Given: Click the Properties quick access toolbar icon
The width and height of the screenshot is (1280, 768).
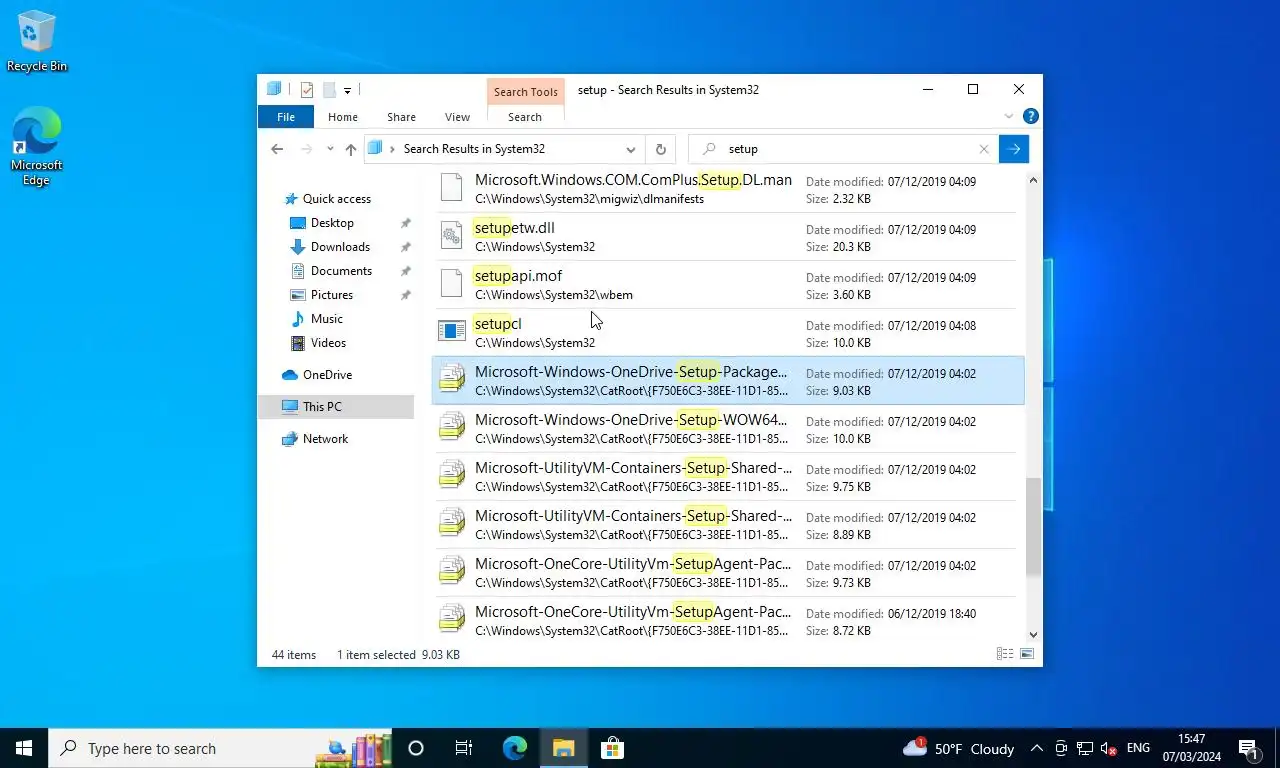Looking at the screenshot, I should (x=307, y=90).
